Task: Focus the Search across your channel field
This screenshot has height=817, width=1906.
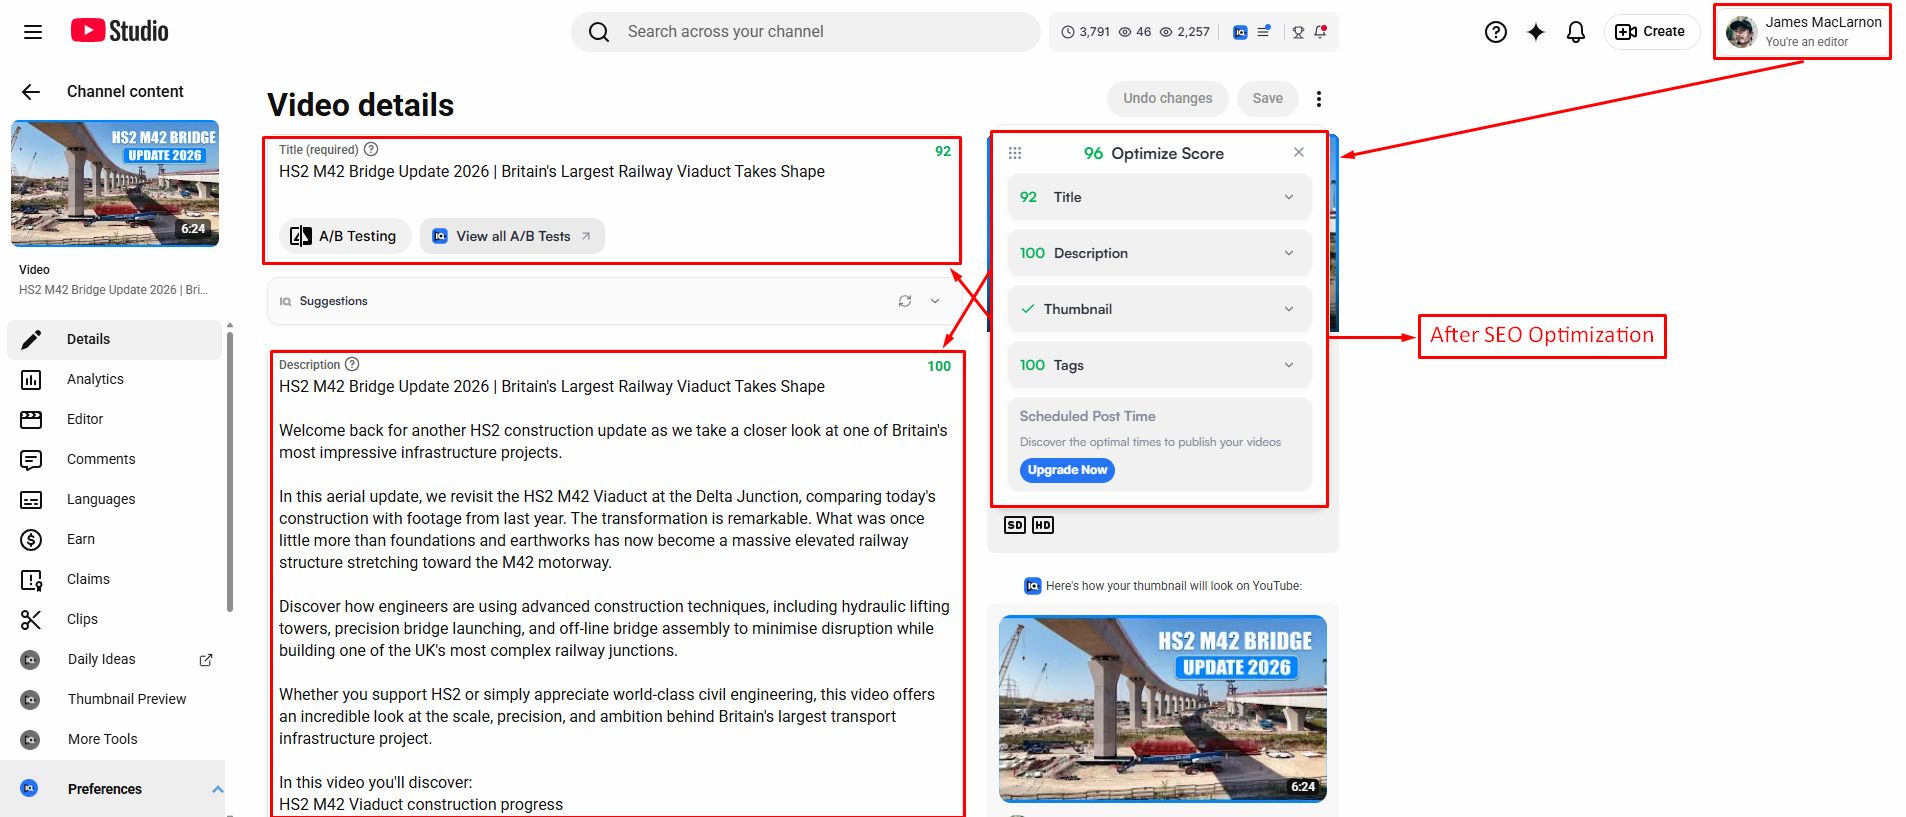Action: tap(806, 32)
